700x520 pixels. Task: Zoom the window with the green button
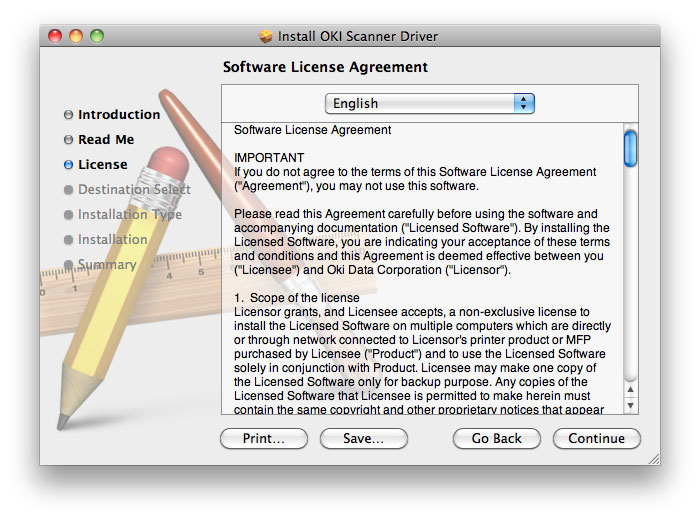(x=97, y=36)
